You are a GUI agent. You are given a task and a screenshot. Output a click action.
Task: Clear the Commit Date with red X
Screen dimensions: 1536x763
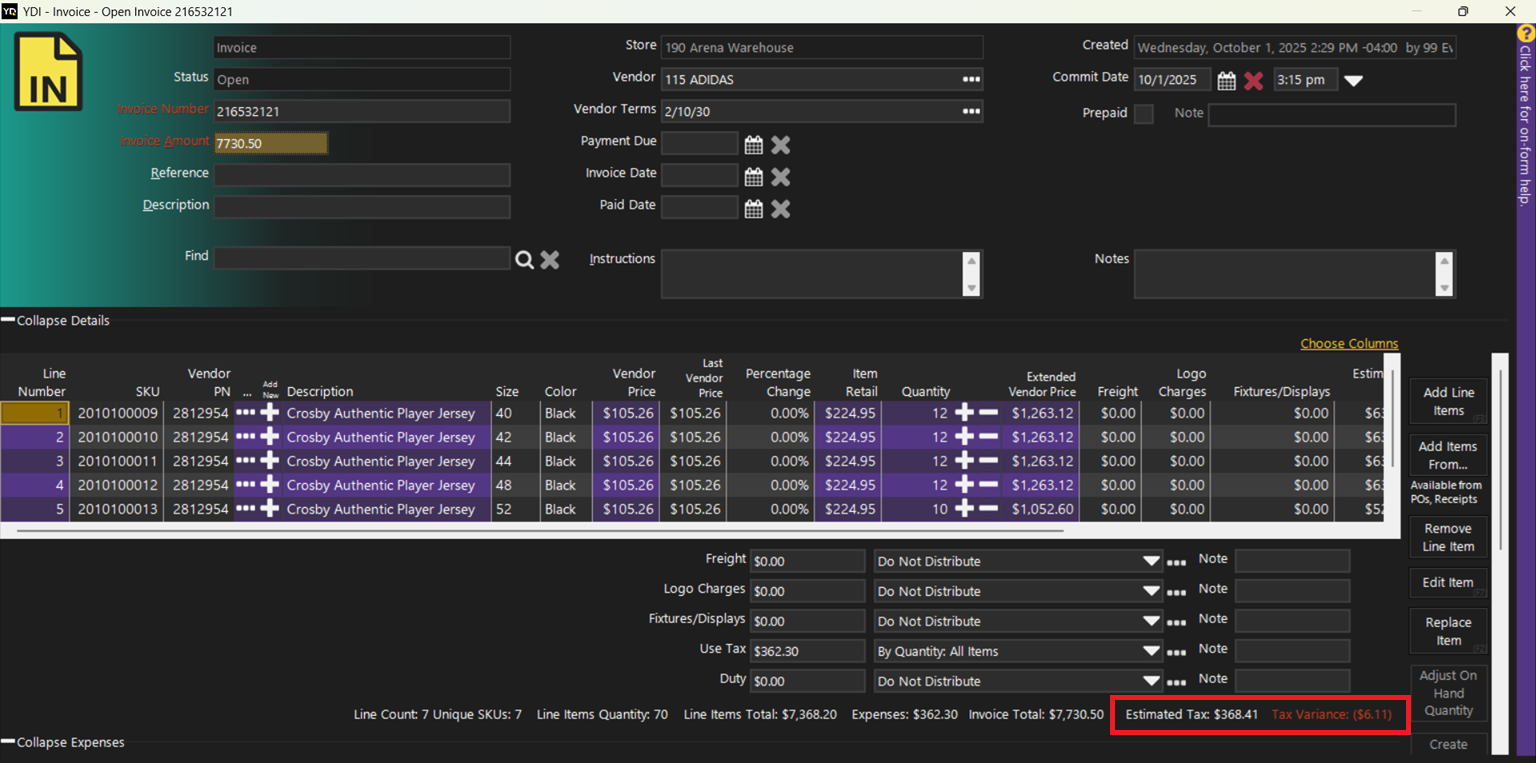[1253, 81]
